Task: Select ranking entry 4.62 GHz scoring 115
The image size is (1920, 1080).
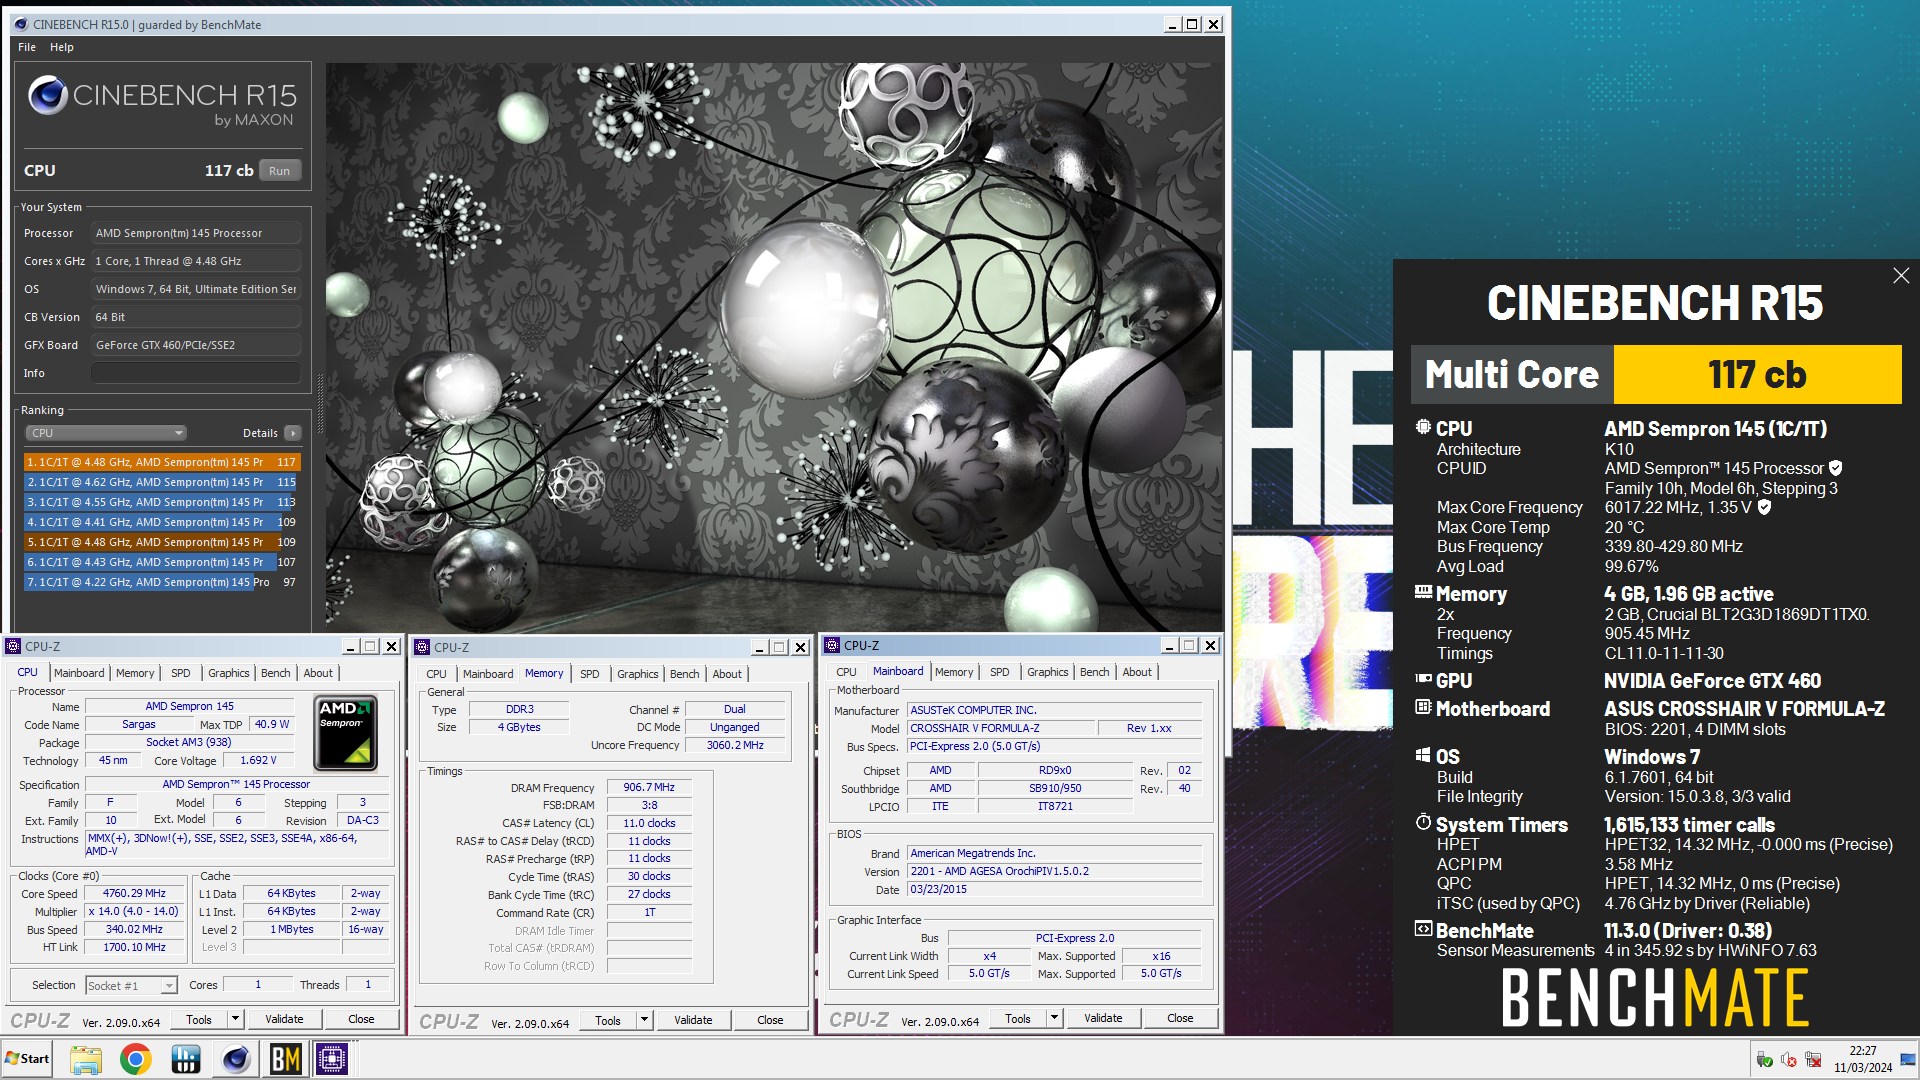Action: click(x=162, y=482)
